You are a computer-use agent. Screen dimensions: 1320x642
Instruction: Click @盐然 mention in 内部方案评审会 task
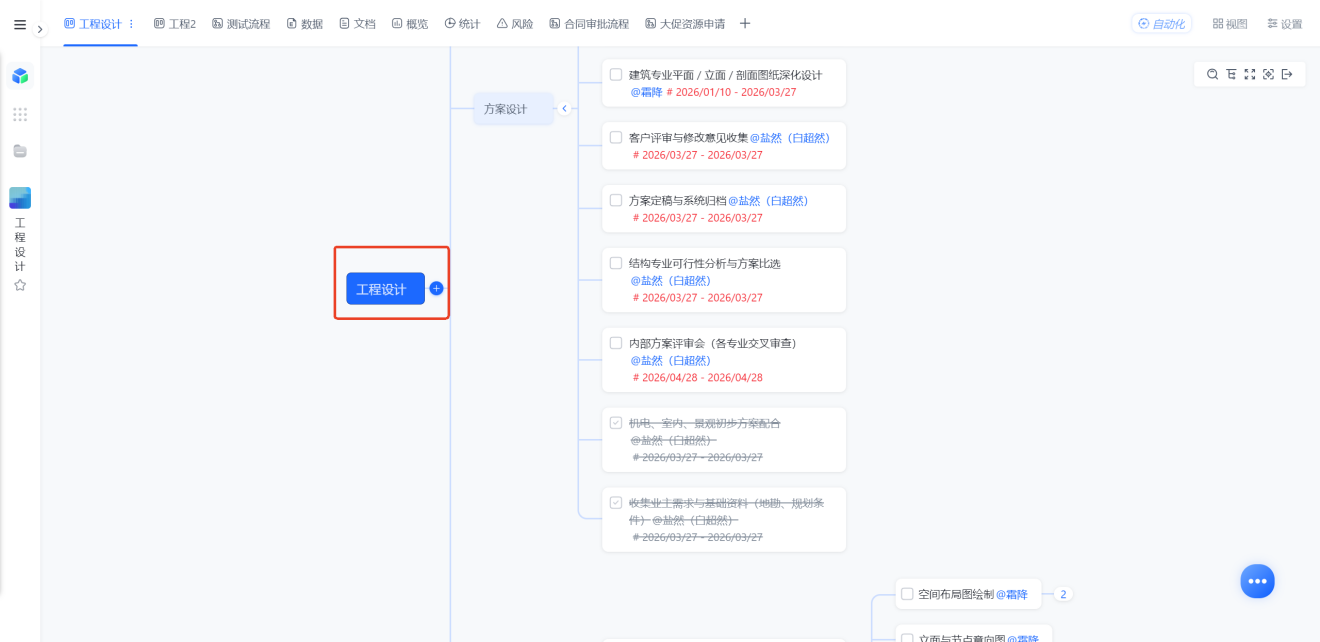click(670, 361)
